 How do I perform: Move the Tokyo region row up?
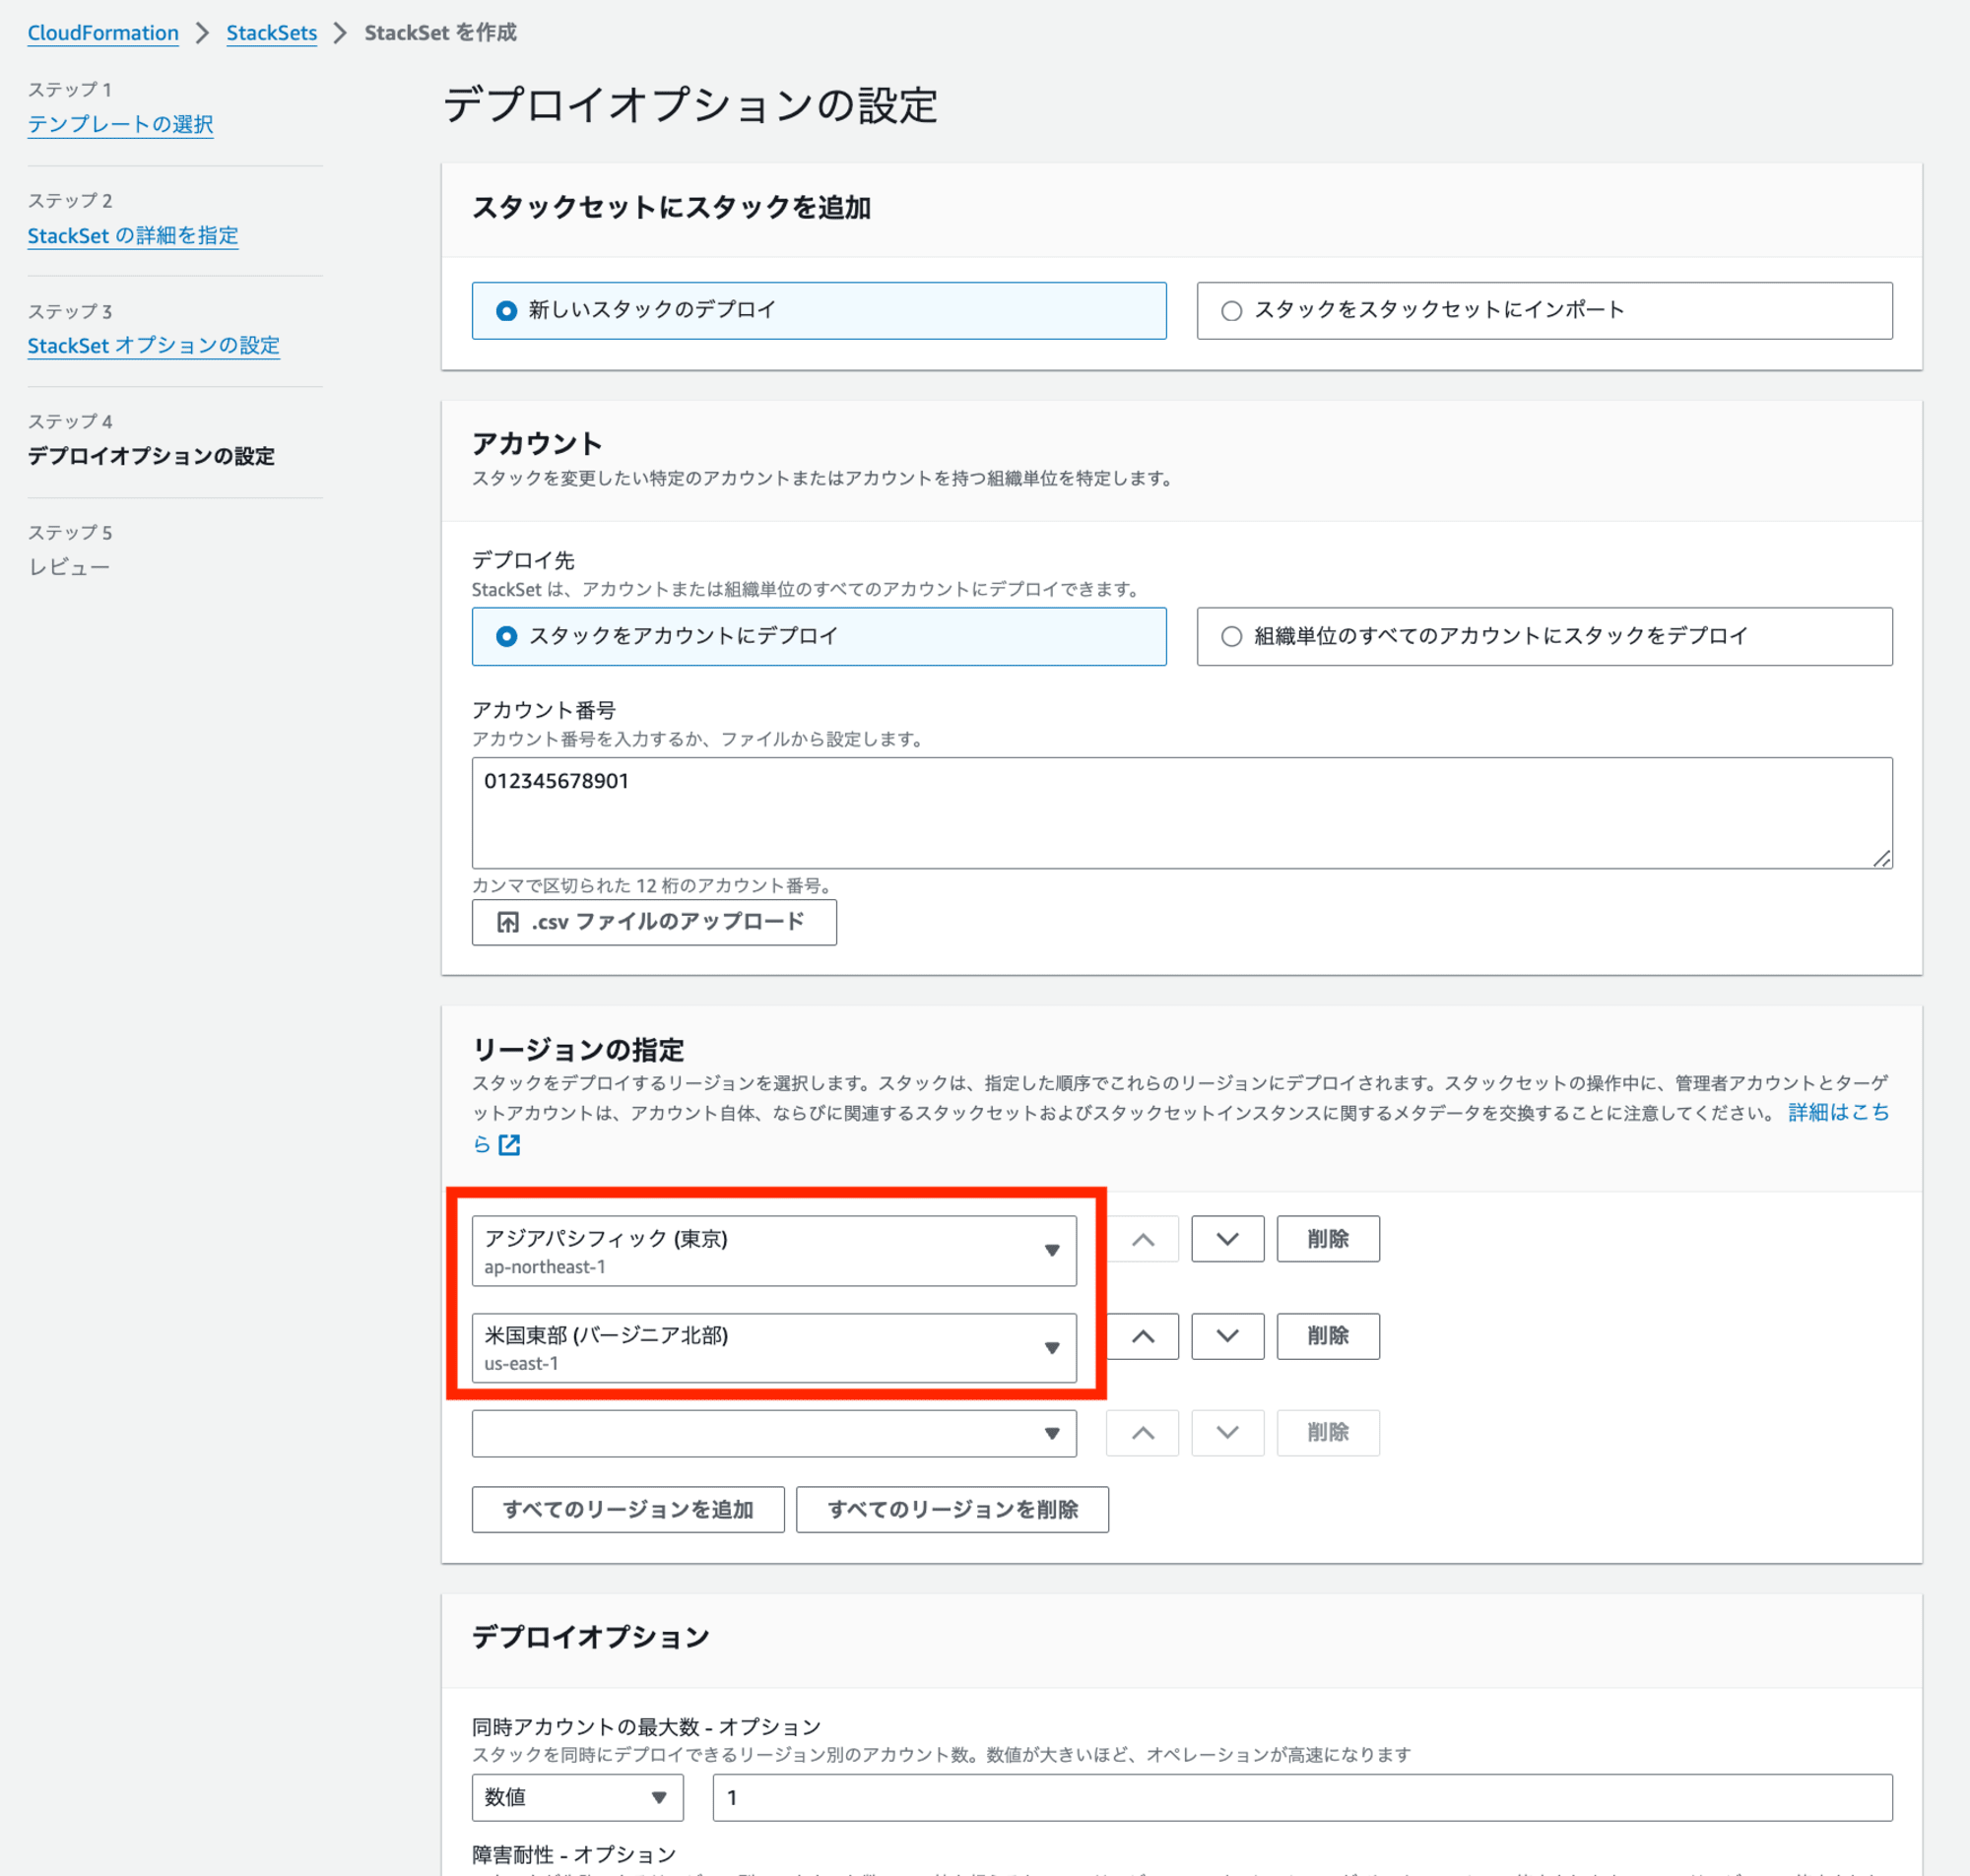(x=1142, y=1239)
